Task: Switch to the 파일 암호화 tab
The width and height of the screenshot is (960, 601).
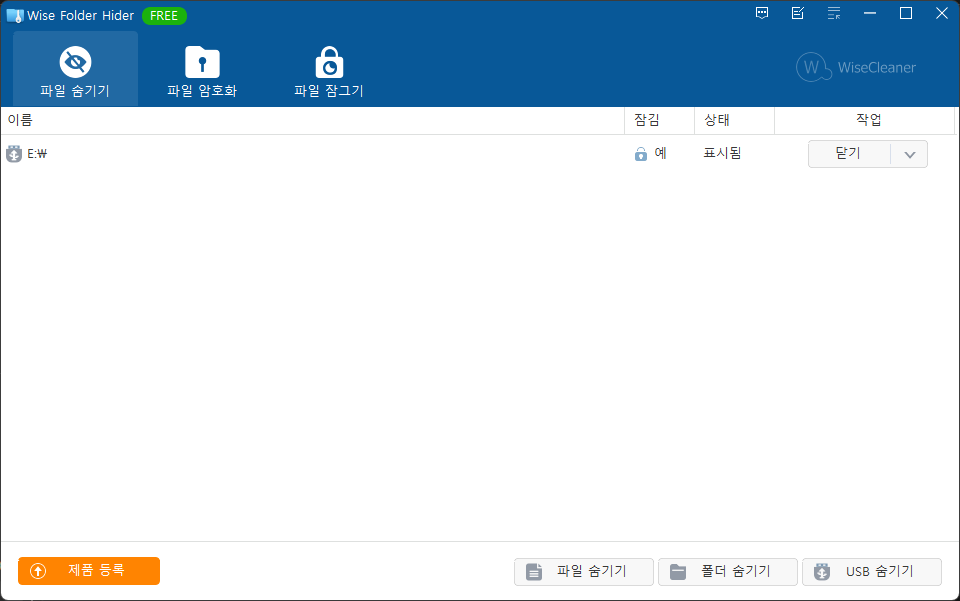Action: (202, 69)
